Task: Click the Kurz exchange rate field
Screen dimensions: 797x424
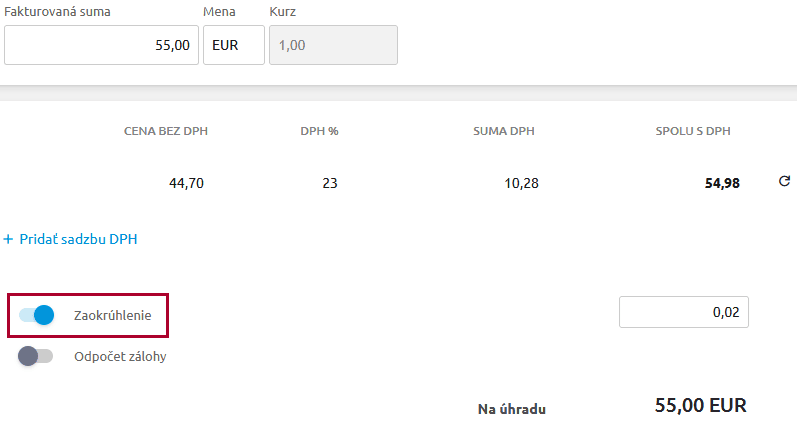Action: pyautogui.click(x=333, y=45)
